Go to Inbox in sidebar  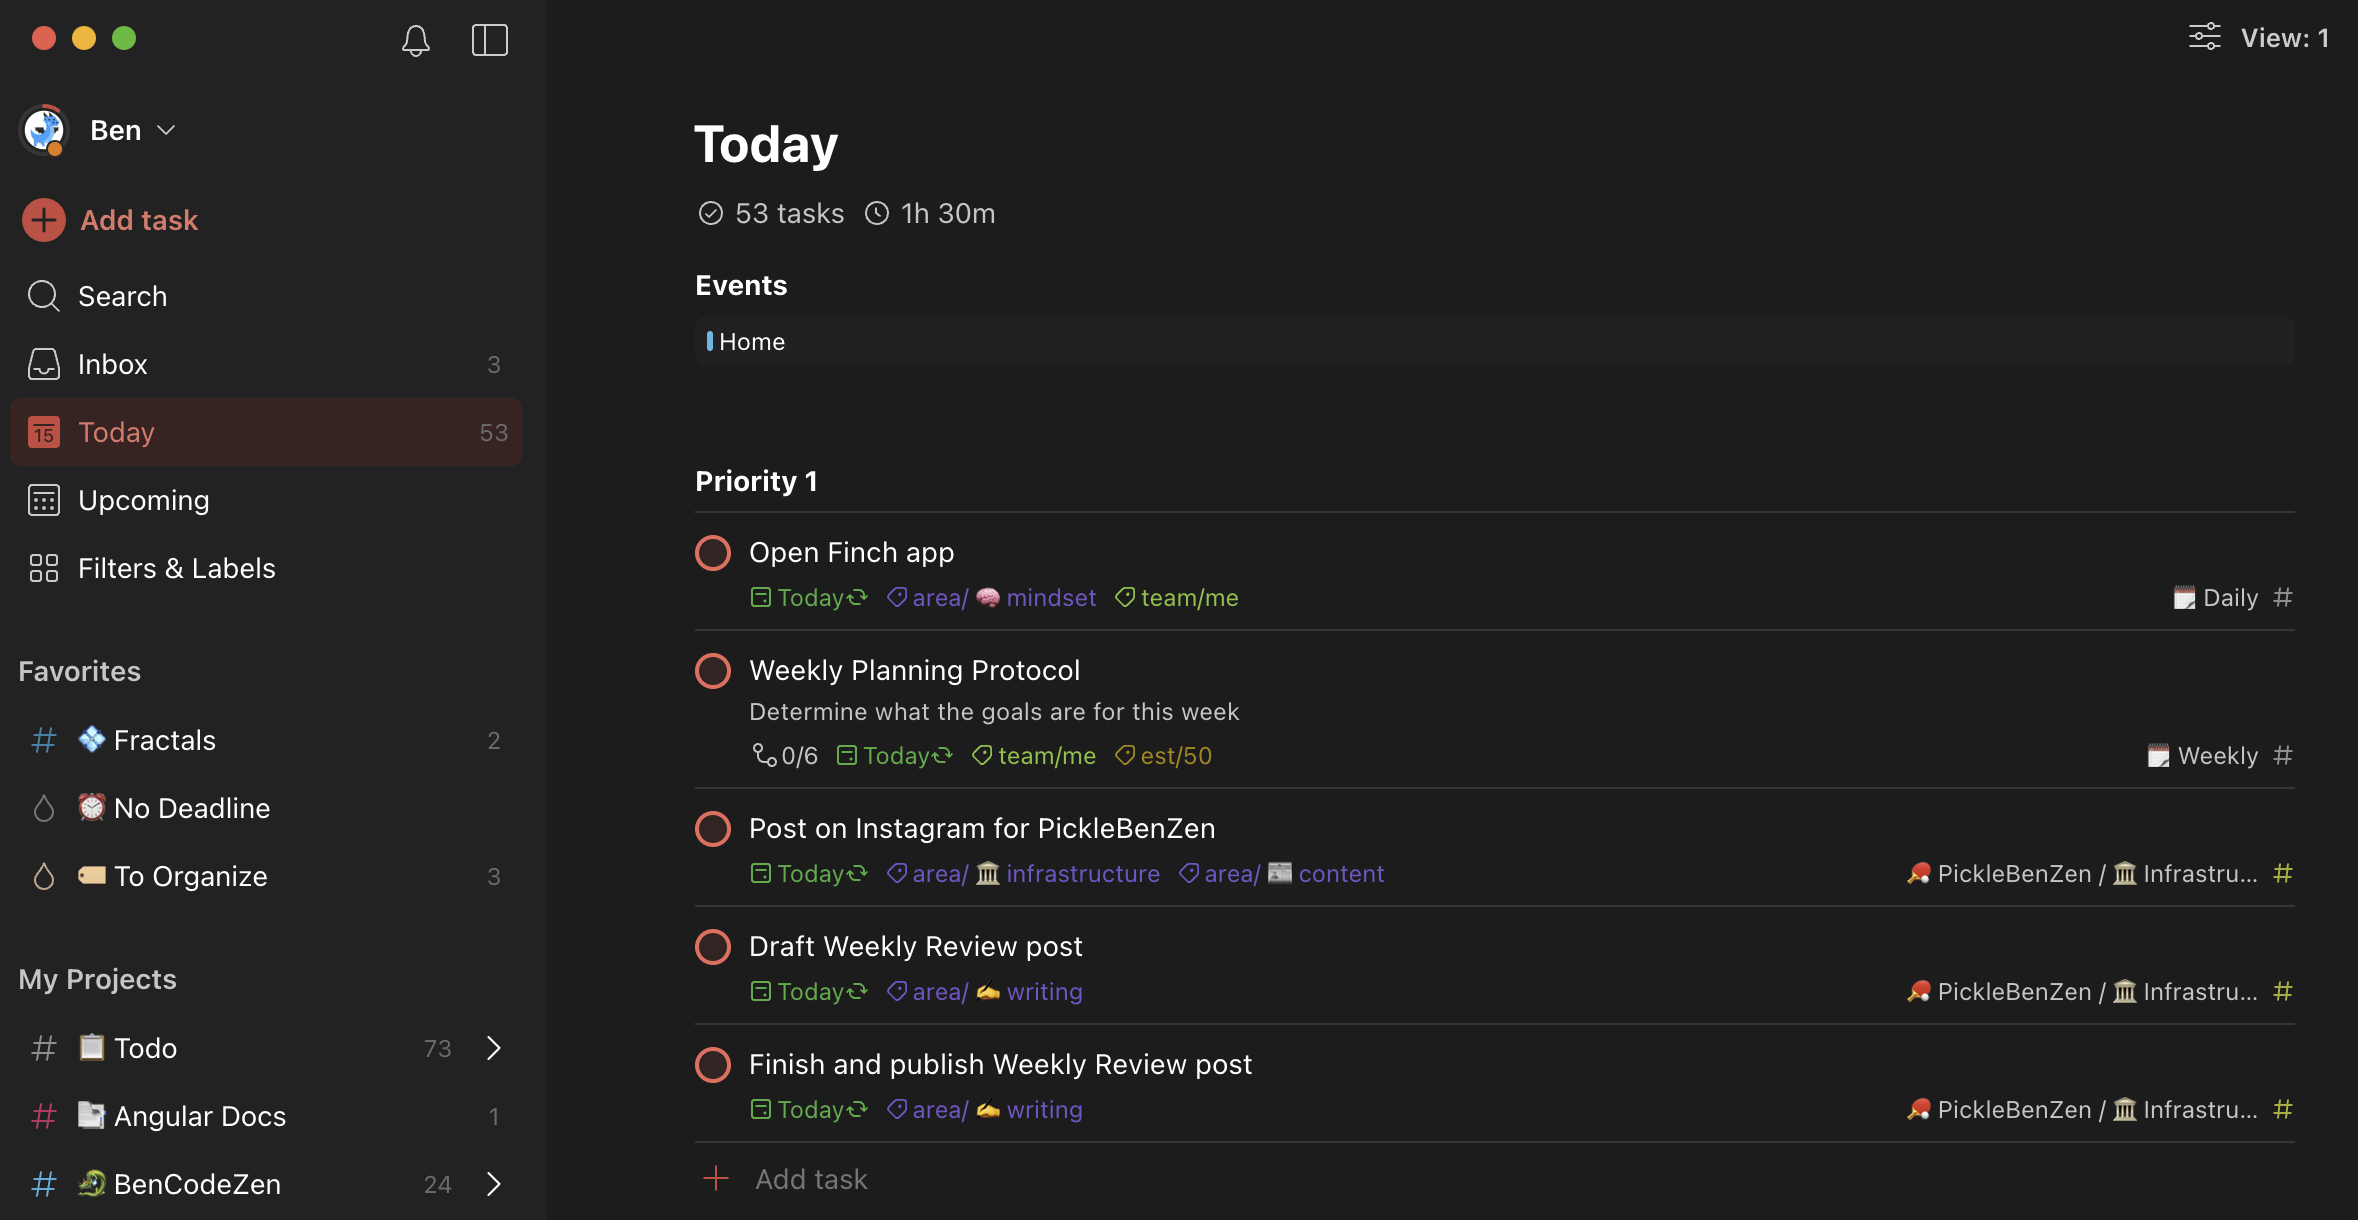pos(112,364)
